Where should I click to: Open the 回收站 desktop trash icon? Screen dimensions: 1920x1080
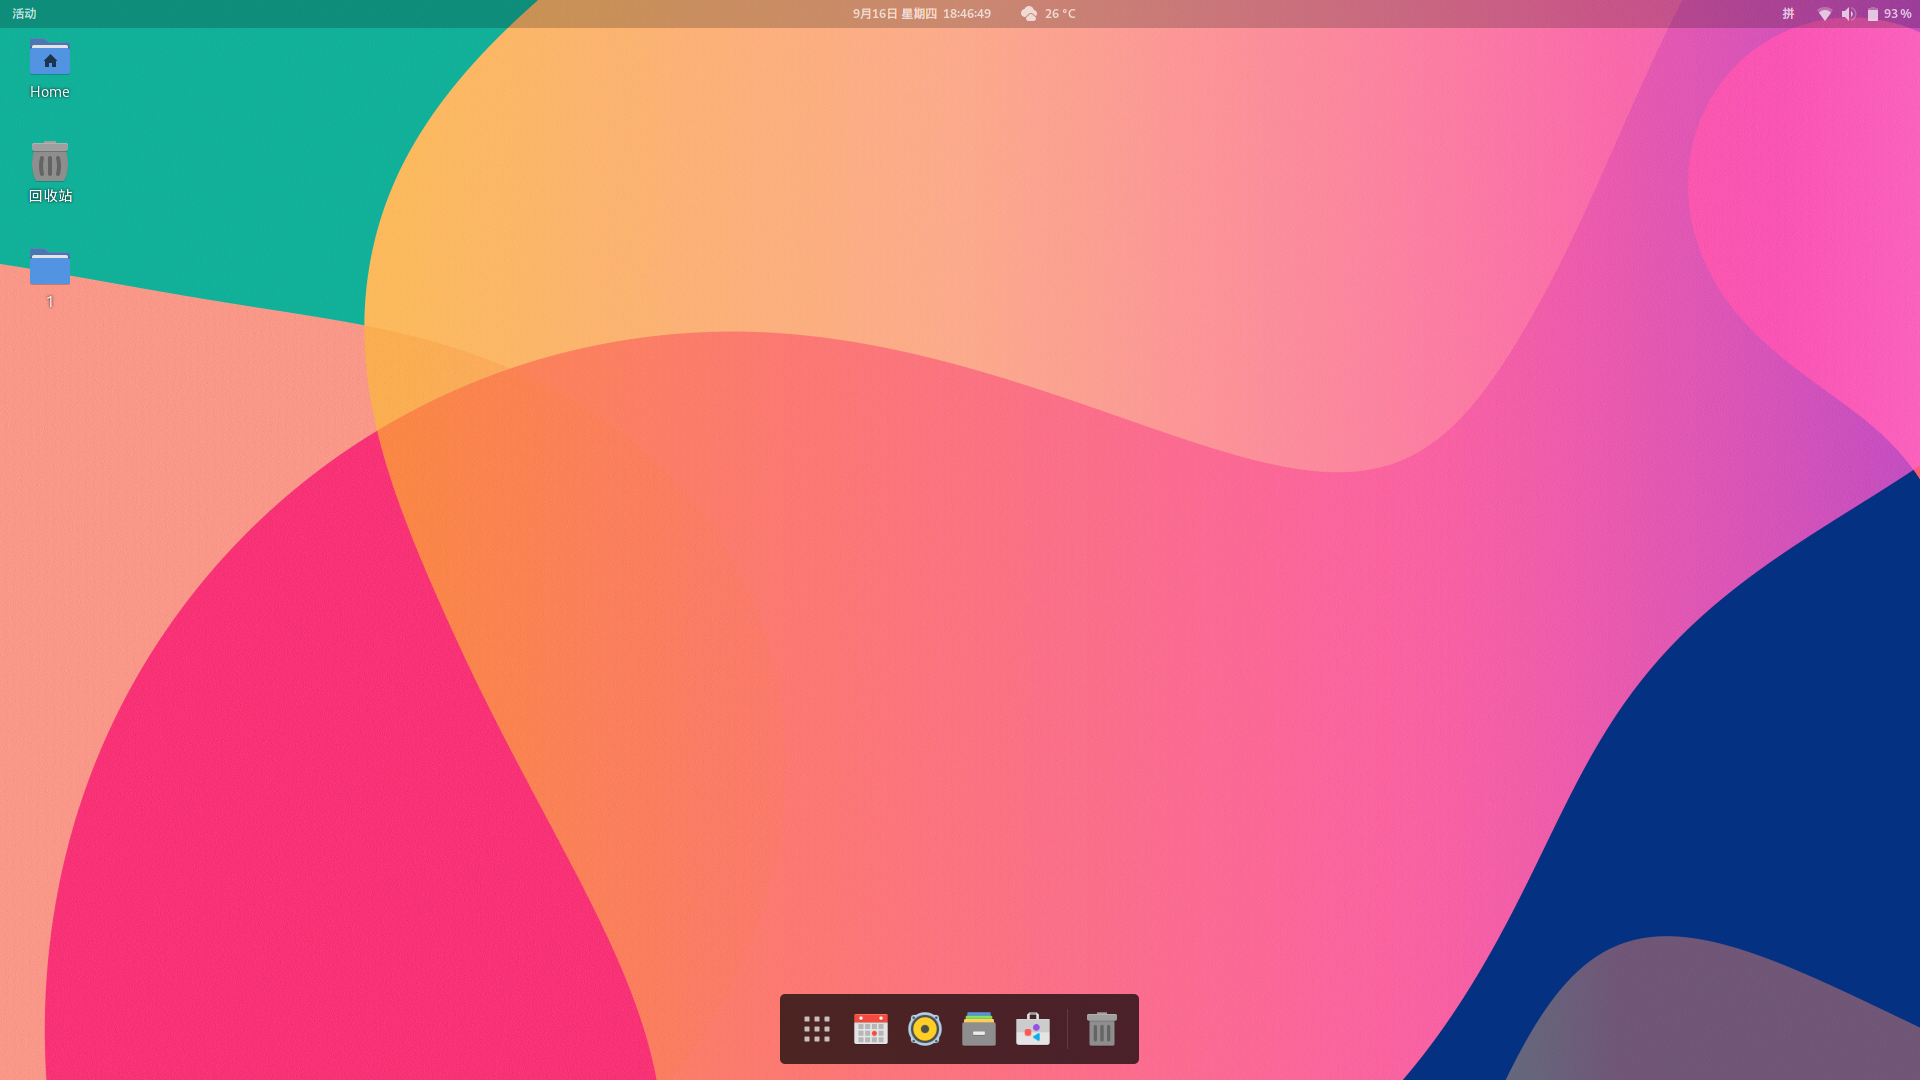point(49,162)
